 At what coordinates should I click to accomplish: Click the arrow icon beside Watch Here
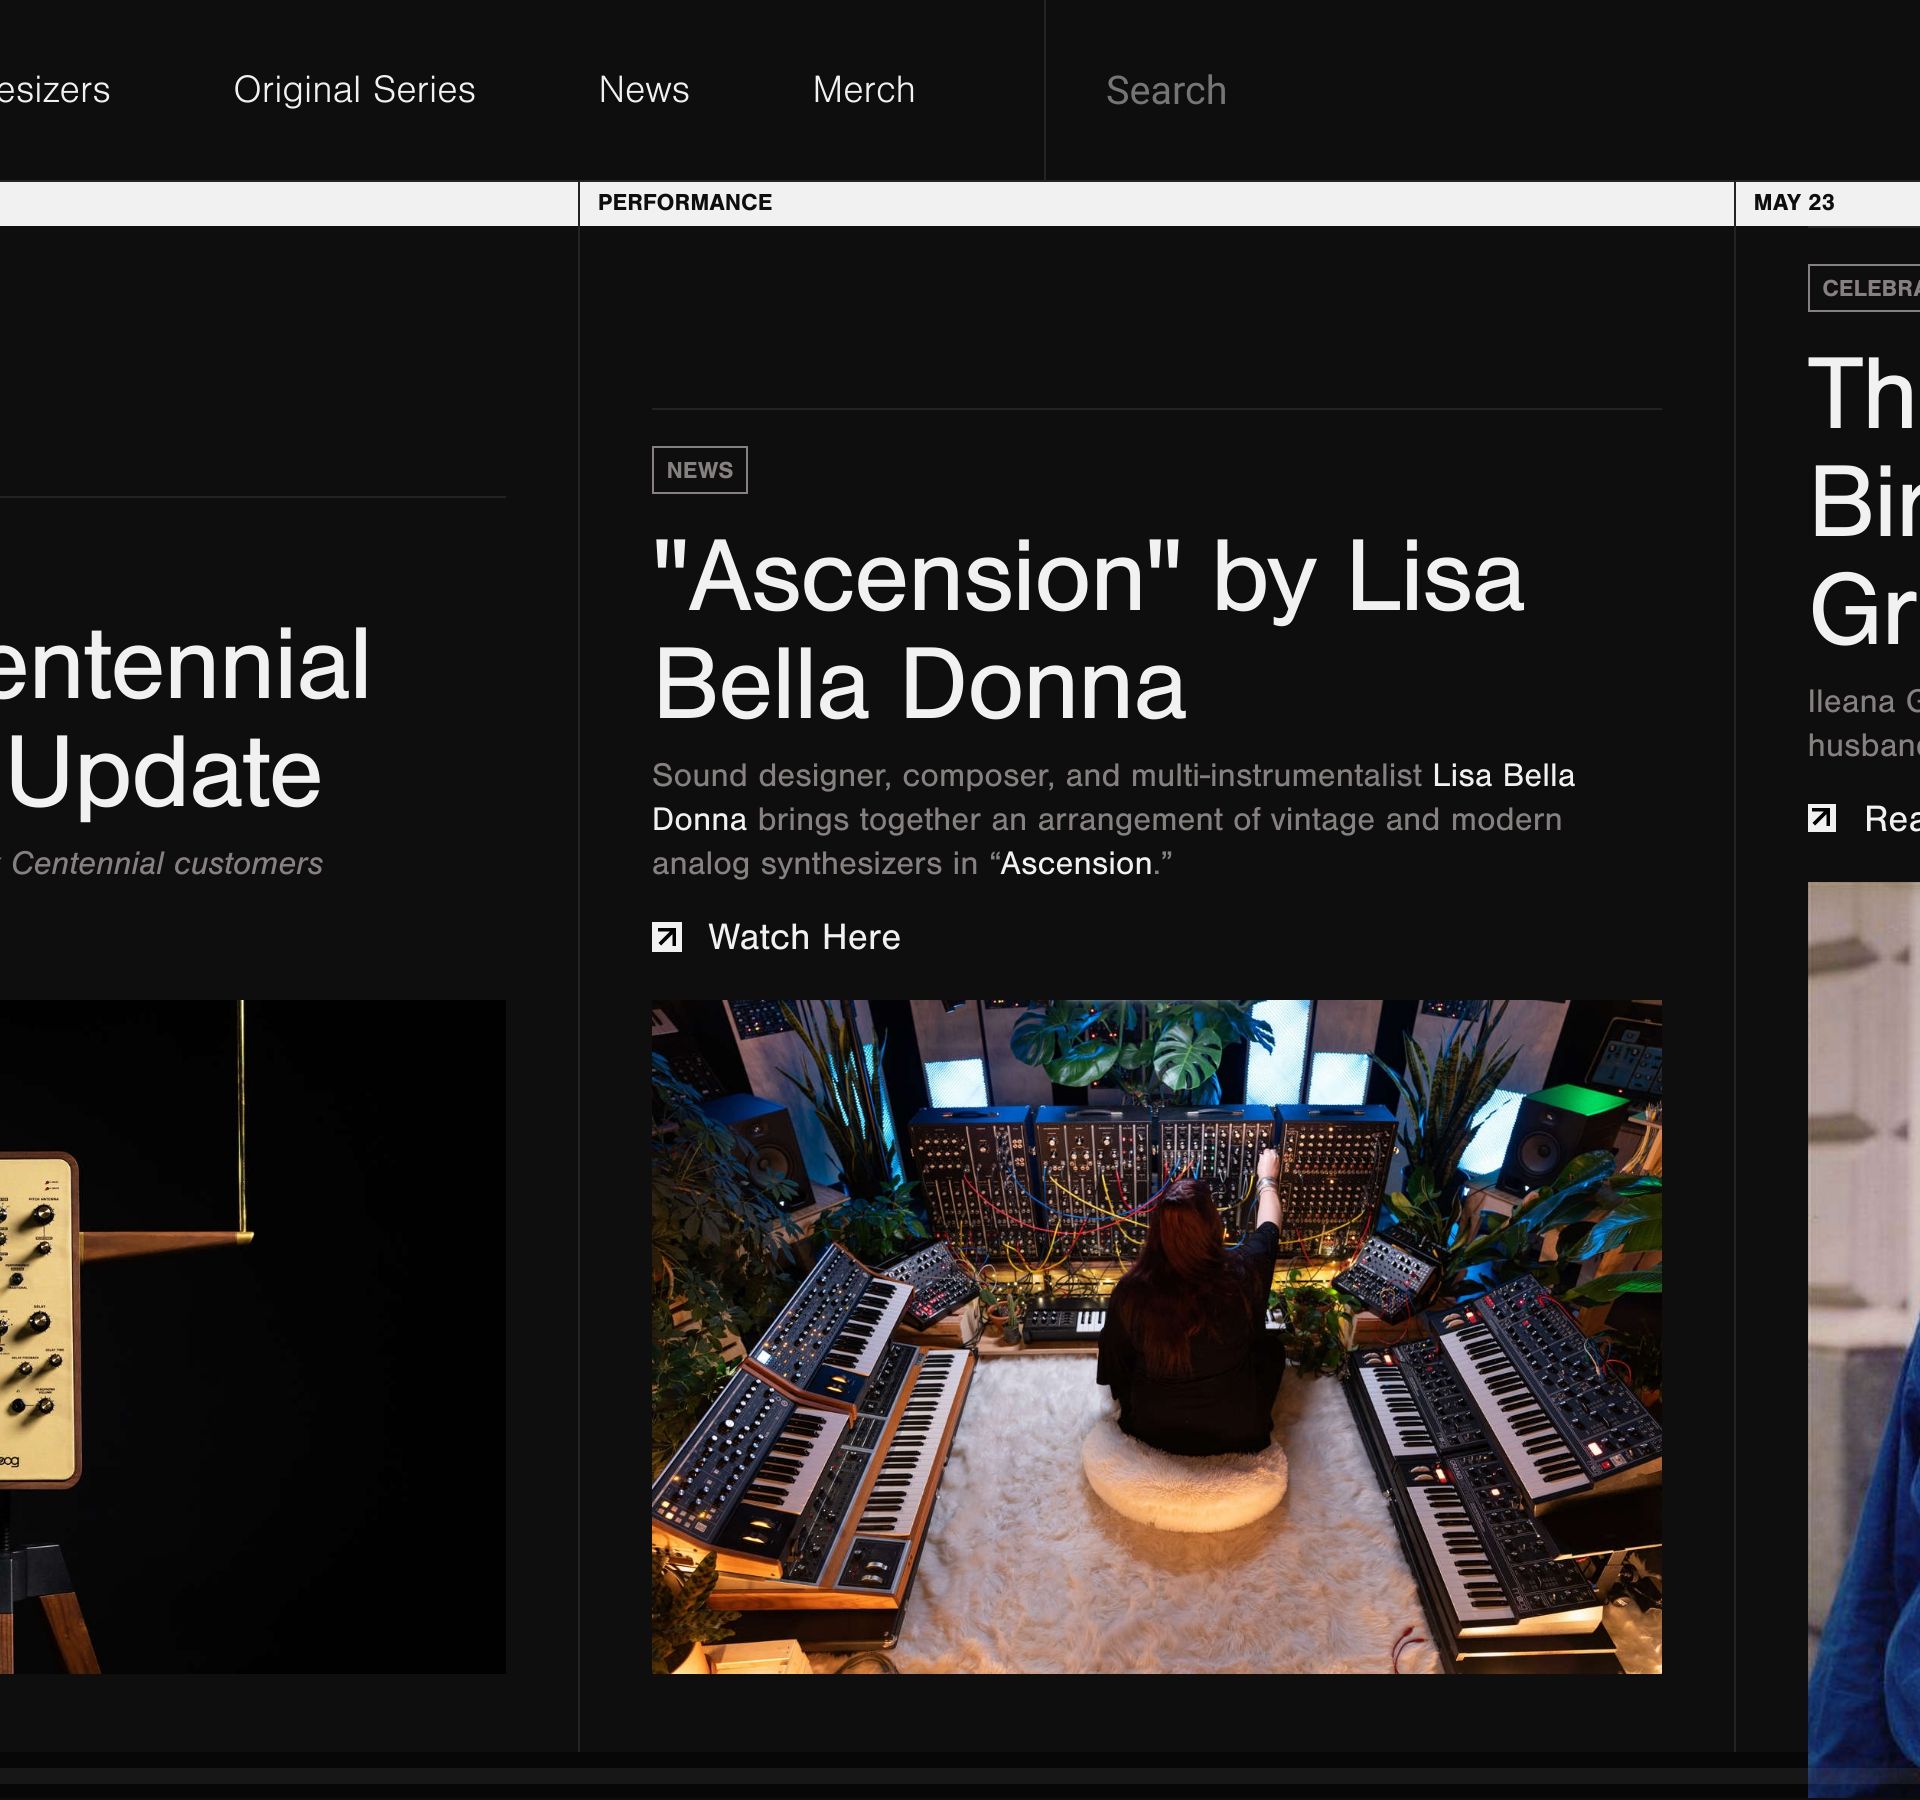point(667,937)
